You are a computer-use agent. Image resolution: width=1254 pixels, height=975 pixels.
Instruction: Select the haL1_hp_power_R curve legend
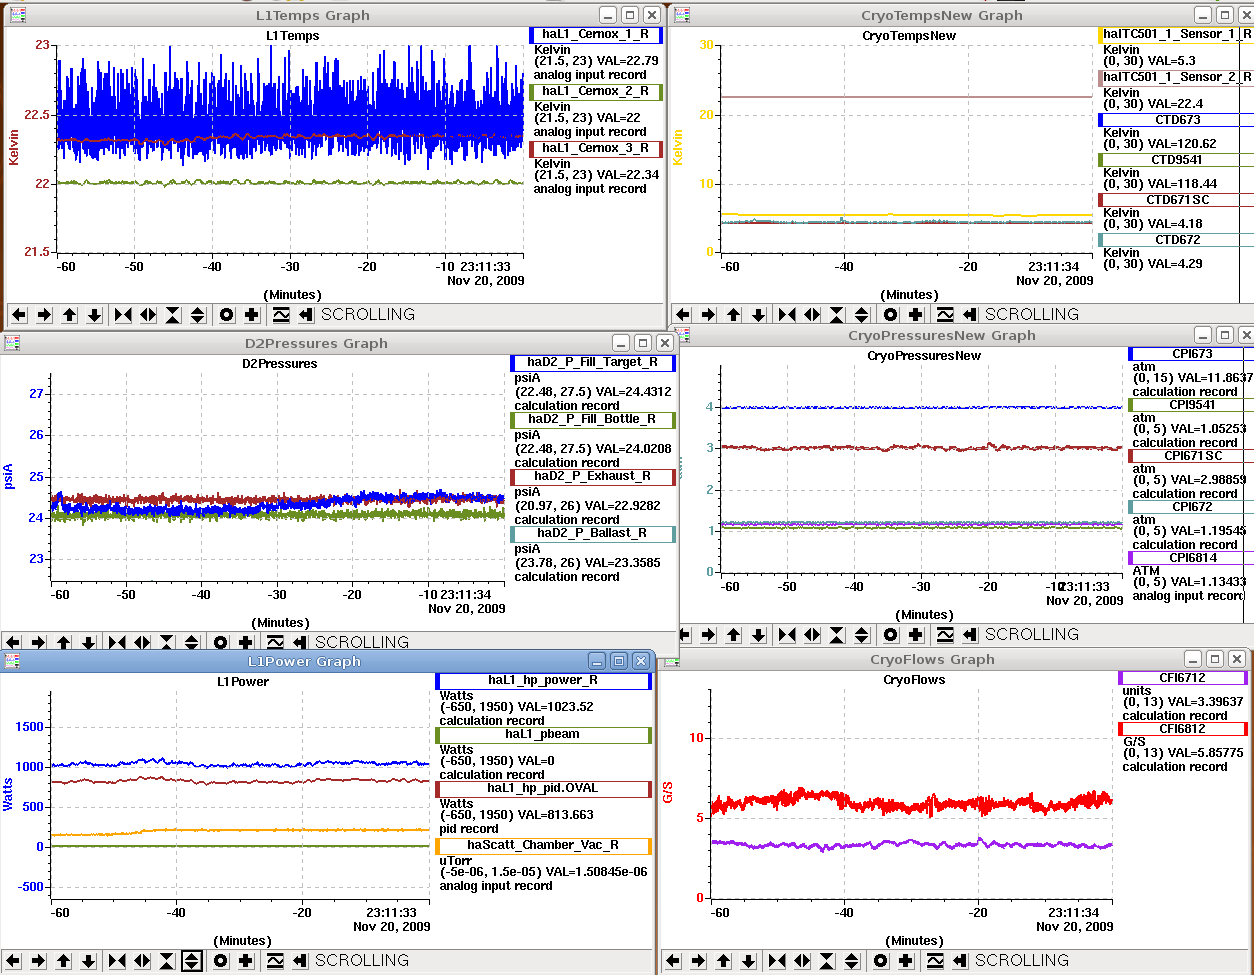point(544,680)
